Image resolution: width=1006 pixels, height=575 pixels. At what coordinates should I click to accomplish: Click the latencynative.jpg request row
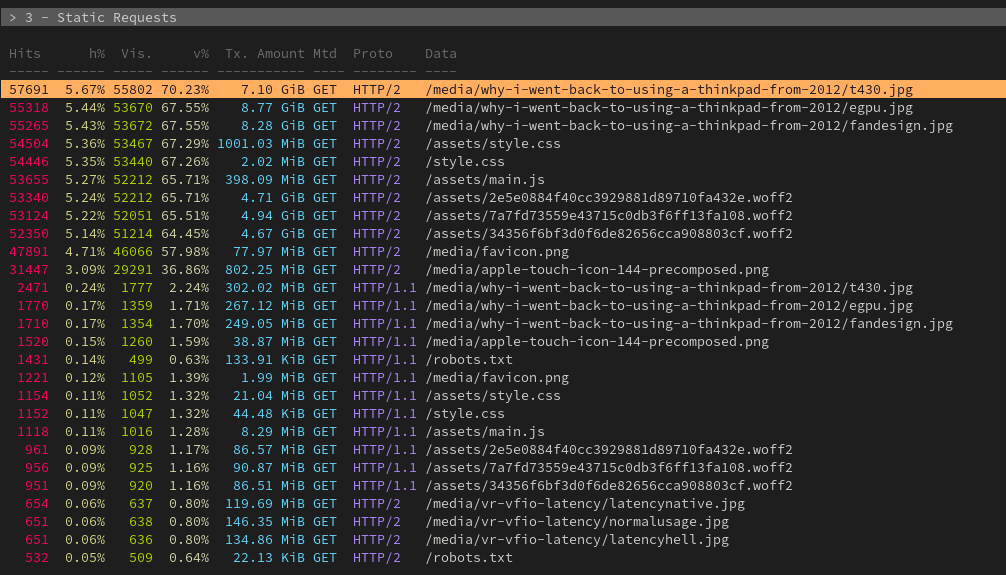[x=584, y=504]
